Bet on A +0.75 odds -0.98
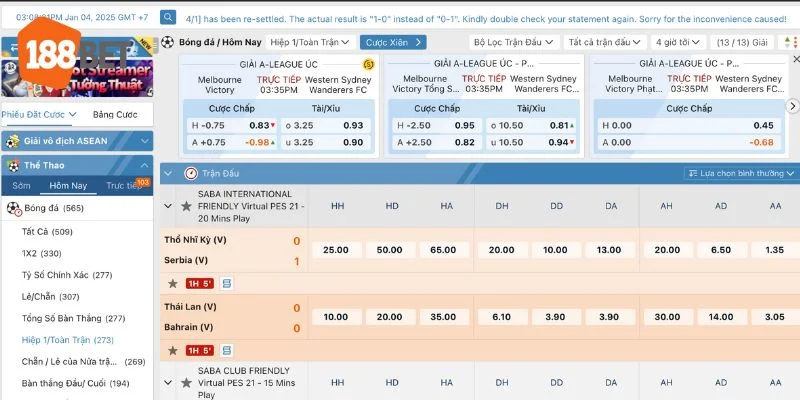 pyautogui.click(x=232, y=142)
